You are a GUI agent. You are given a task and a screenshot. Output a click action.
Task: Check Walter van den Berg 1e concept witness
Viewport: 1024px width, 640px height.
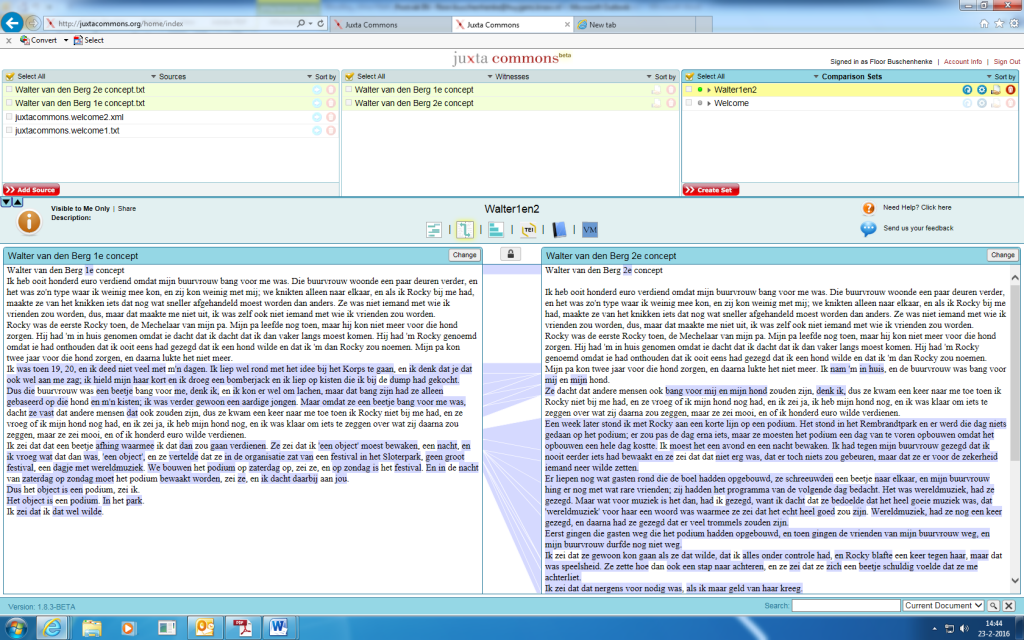(348, 90)
